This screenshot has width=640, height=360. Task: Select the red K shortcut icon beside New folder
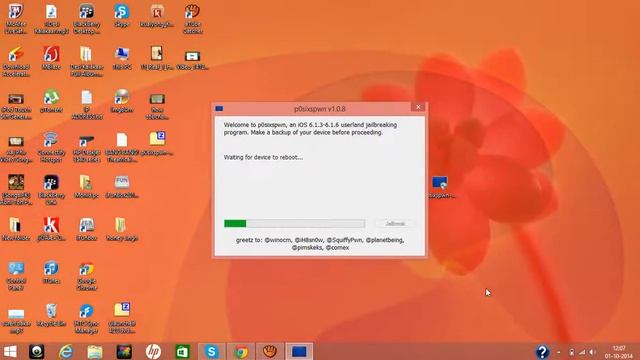coord(51,229)
